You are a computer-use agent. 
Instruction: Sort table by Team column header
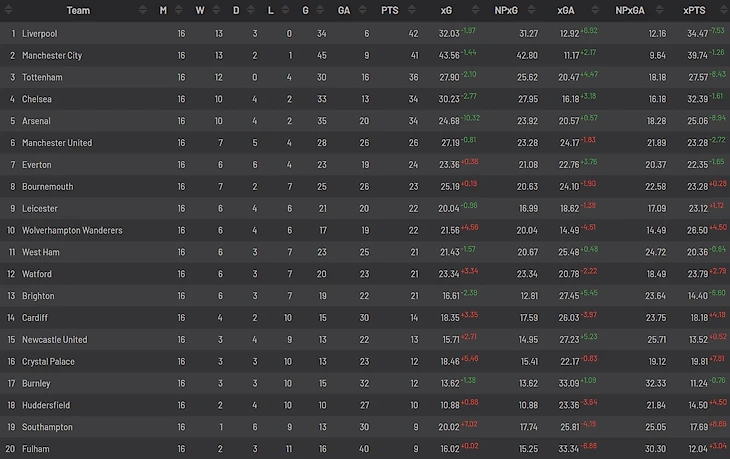coord(81,11)
